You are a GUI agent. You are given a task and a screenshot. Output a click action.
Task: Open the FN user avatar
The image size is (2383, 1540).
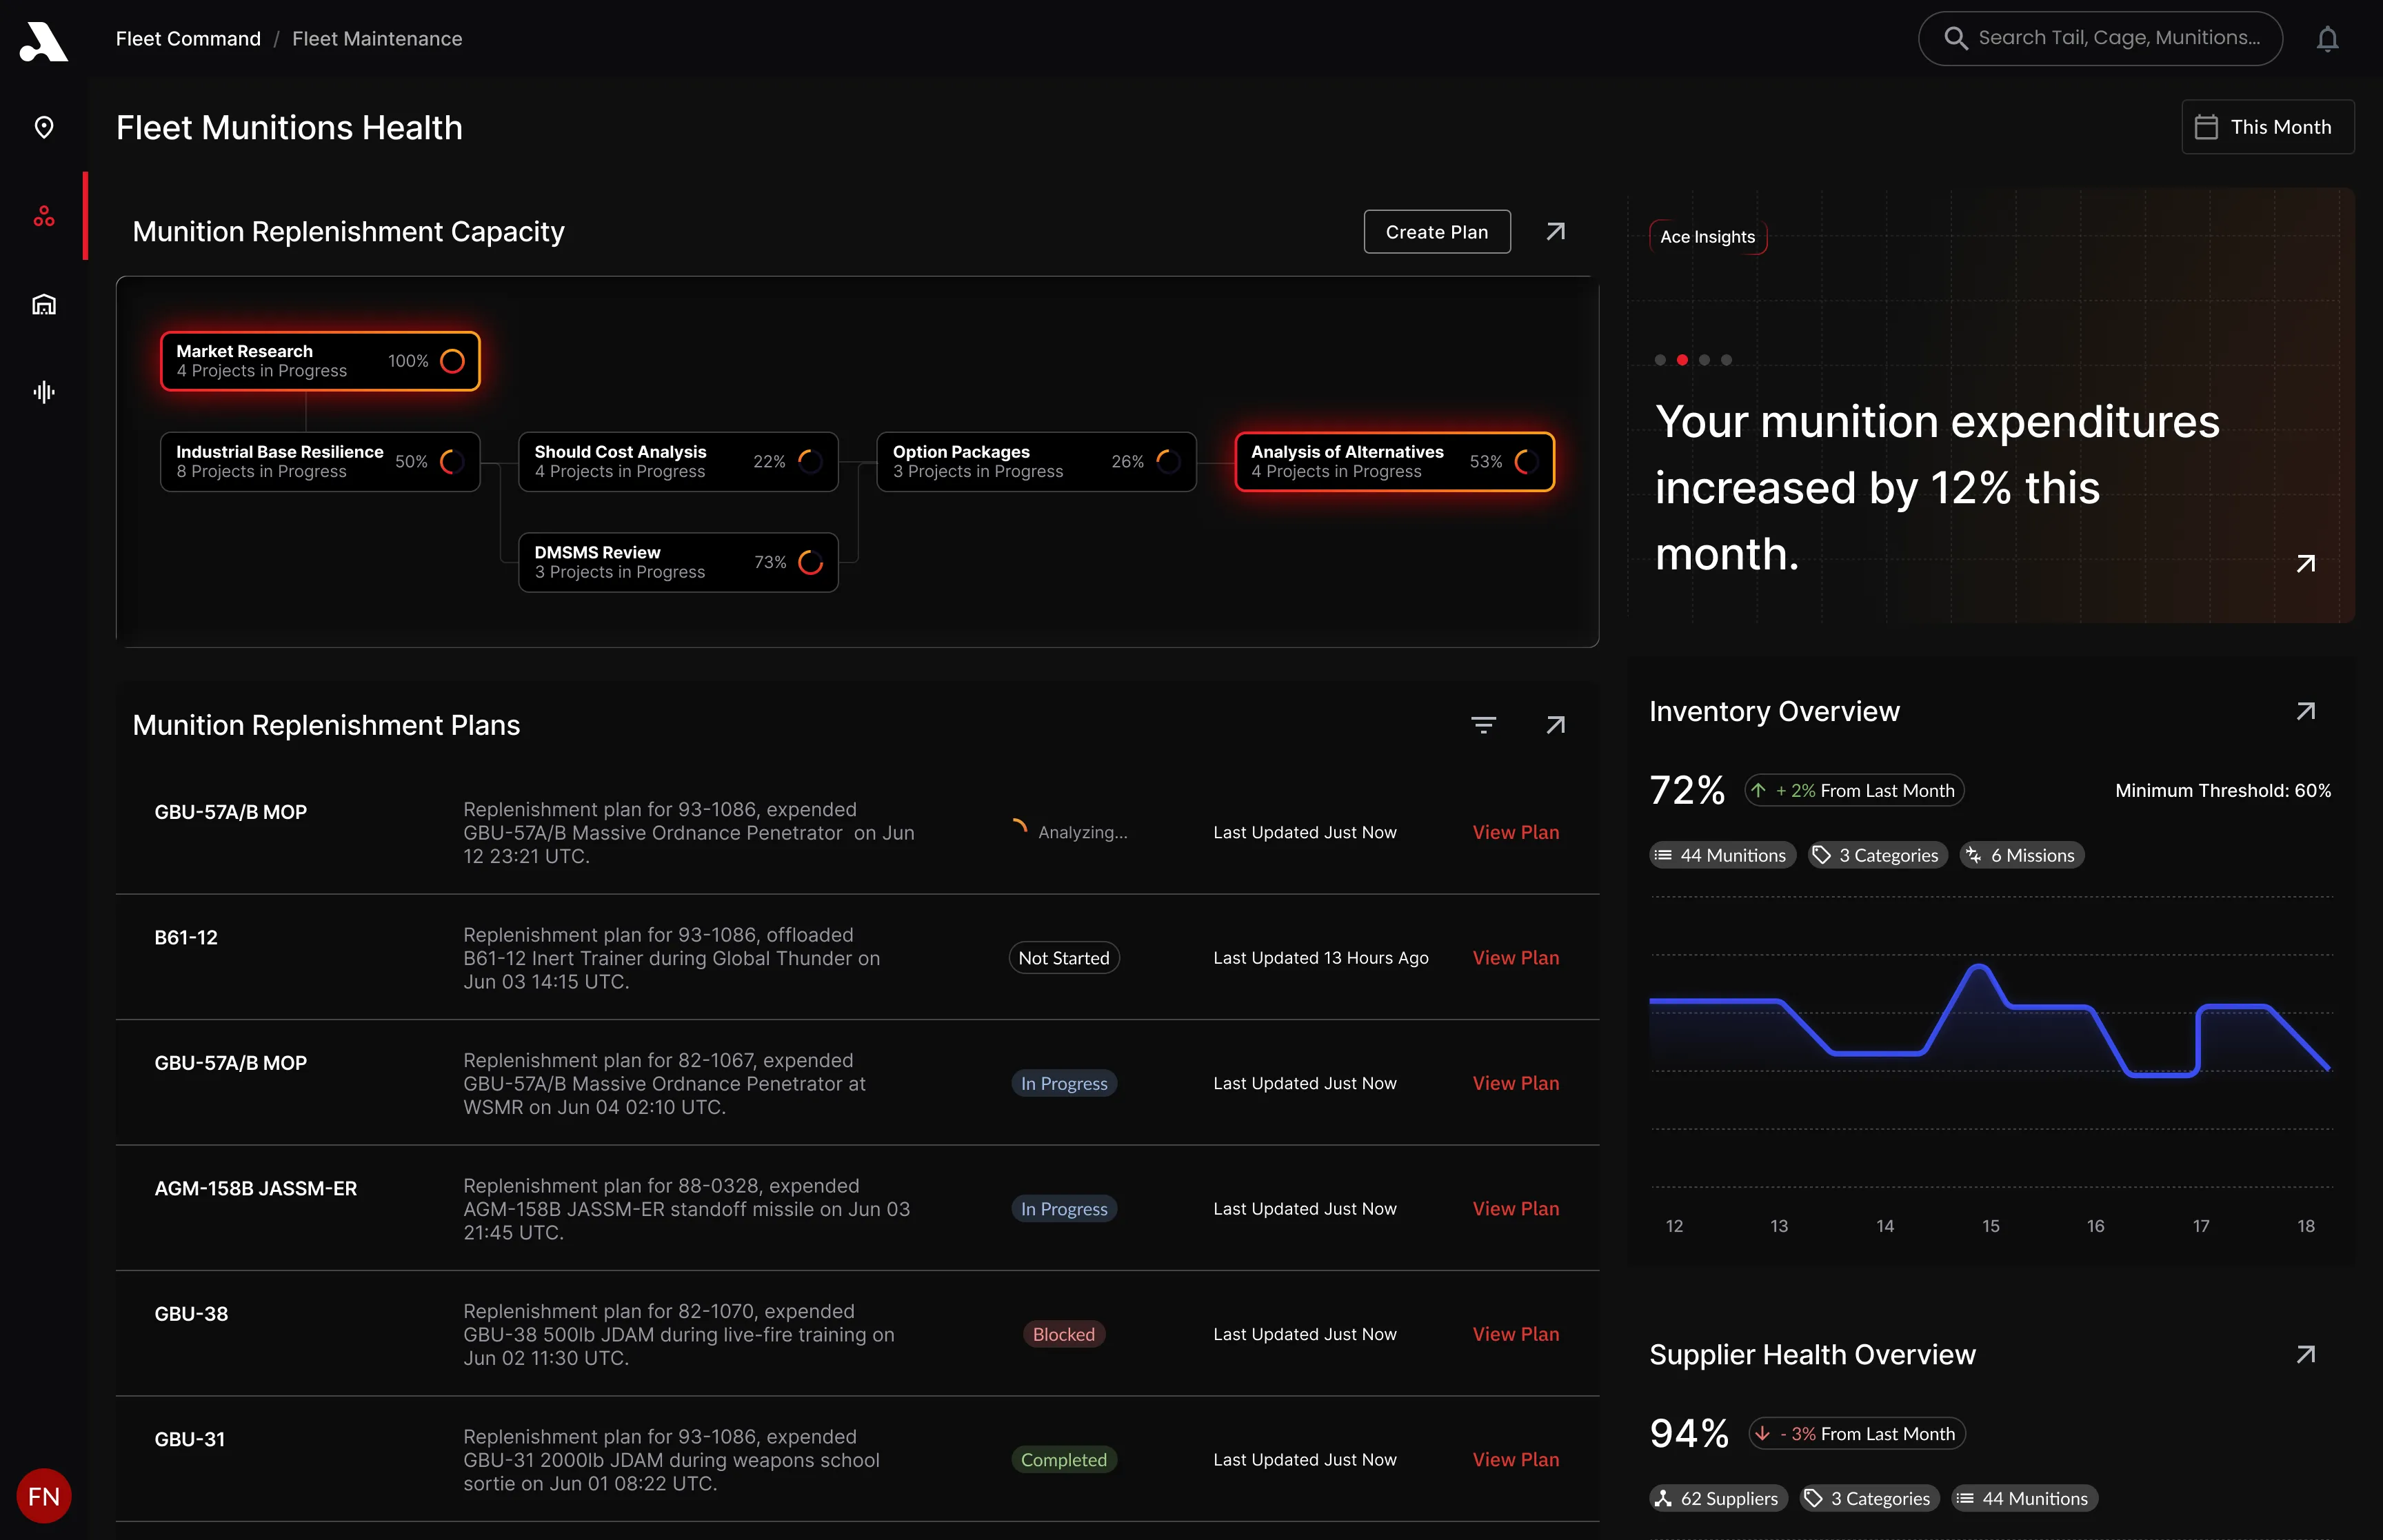[44, 1496]
